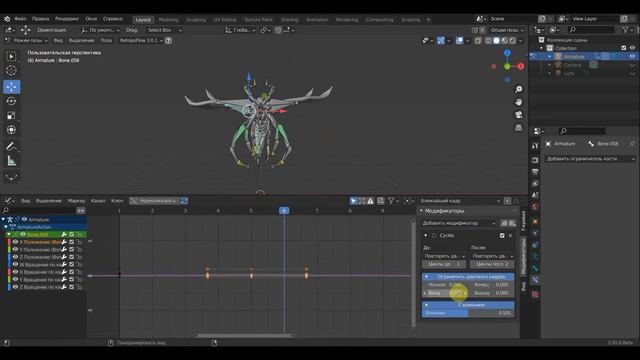Select the Annotate tool
This screenshot has width=640, height=360.
click(11, 147)
